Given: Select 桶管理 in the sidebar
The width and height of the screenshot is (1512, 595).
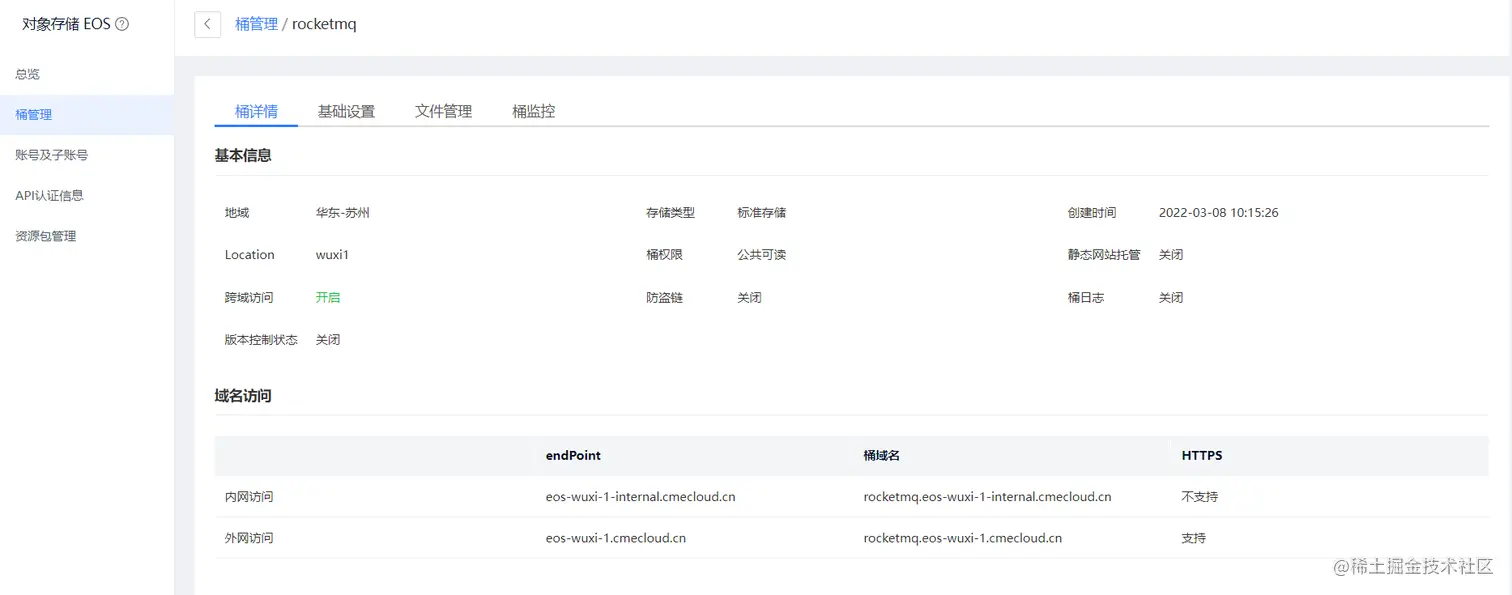Looking at the screenshot, I should [x=87, y=115].
